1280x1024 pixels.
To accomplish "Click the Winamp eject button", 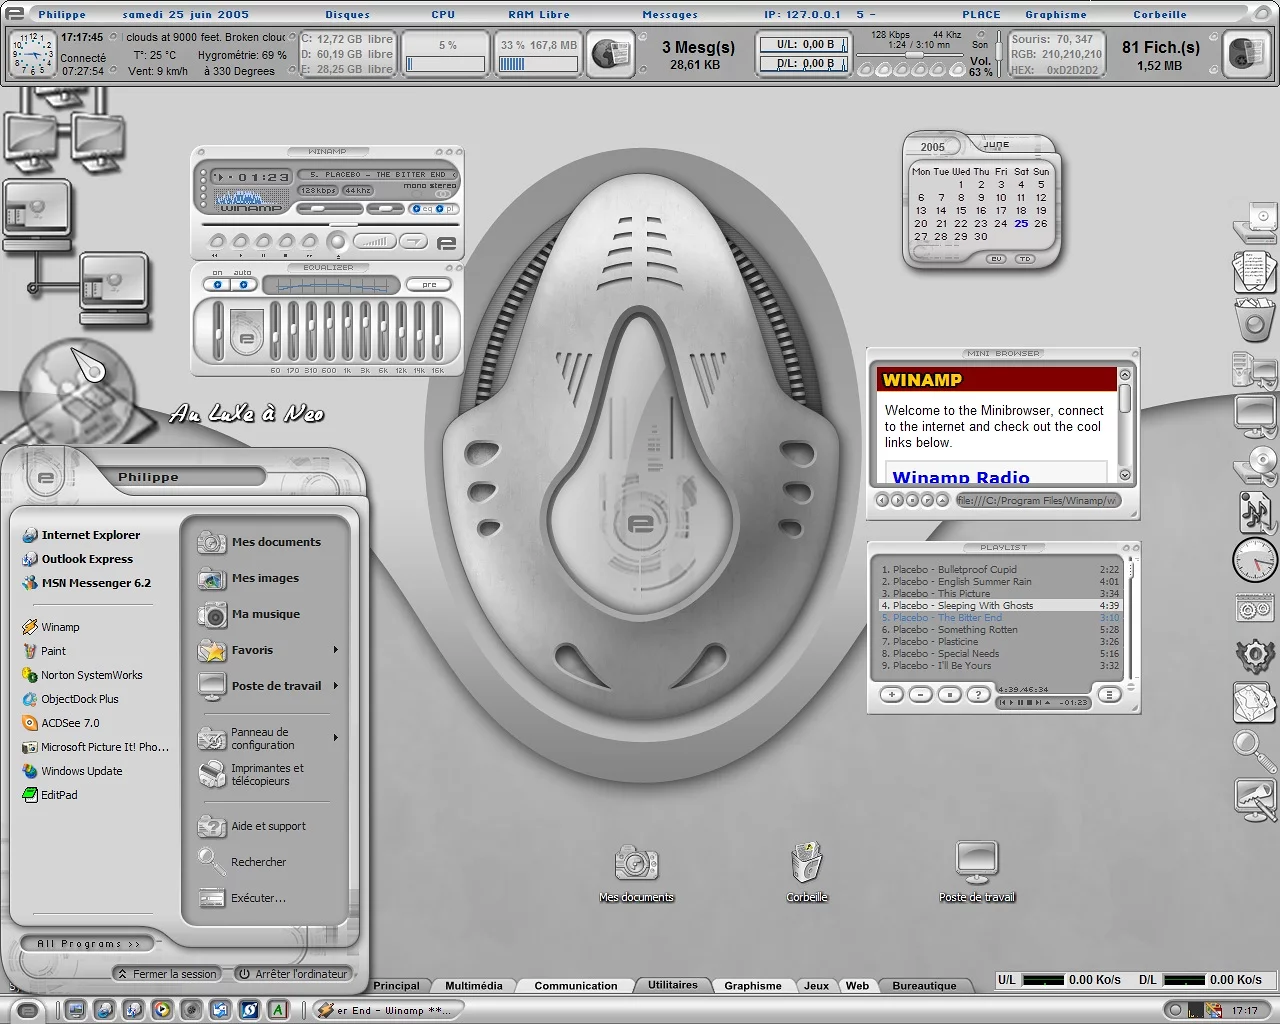I will click(337, 241).
